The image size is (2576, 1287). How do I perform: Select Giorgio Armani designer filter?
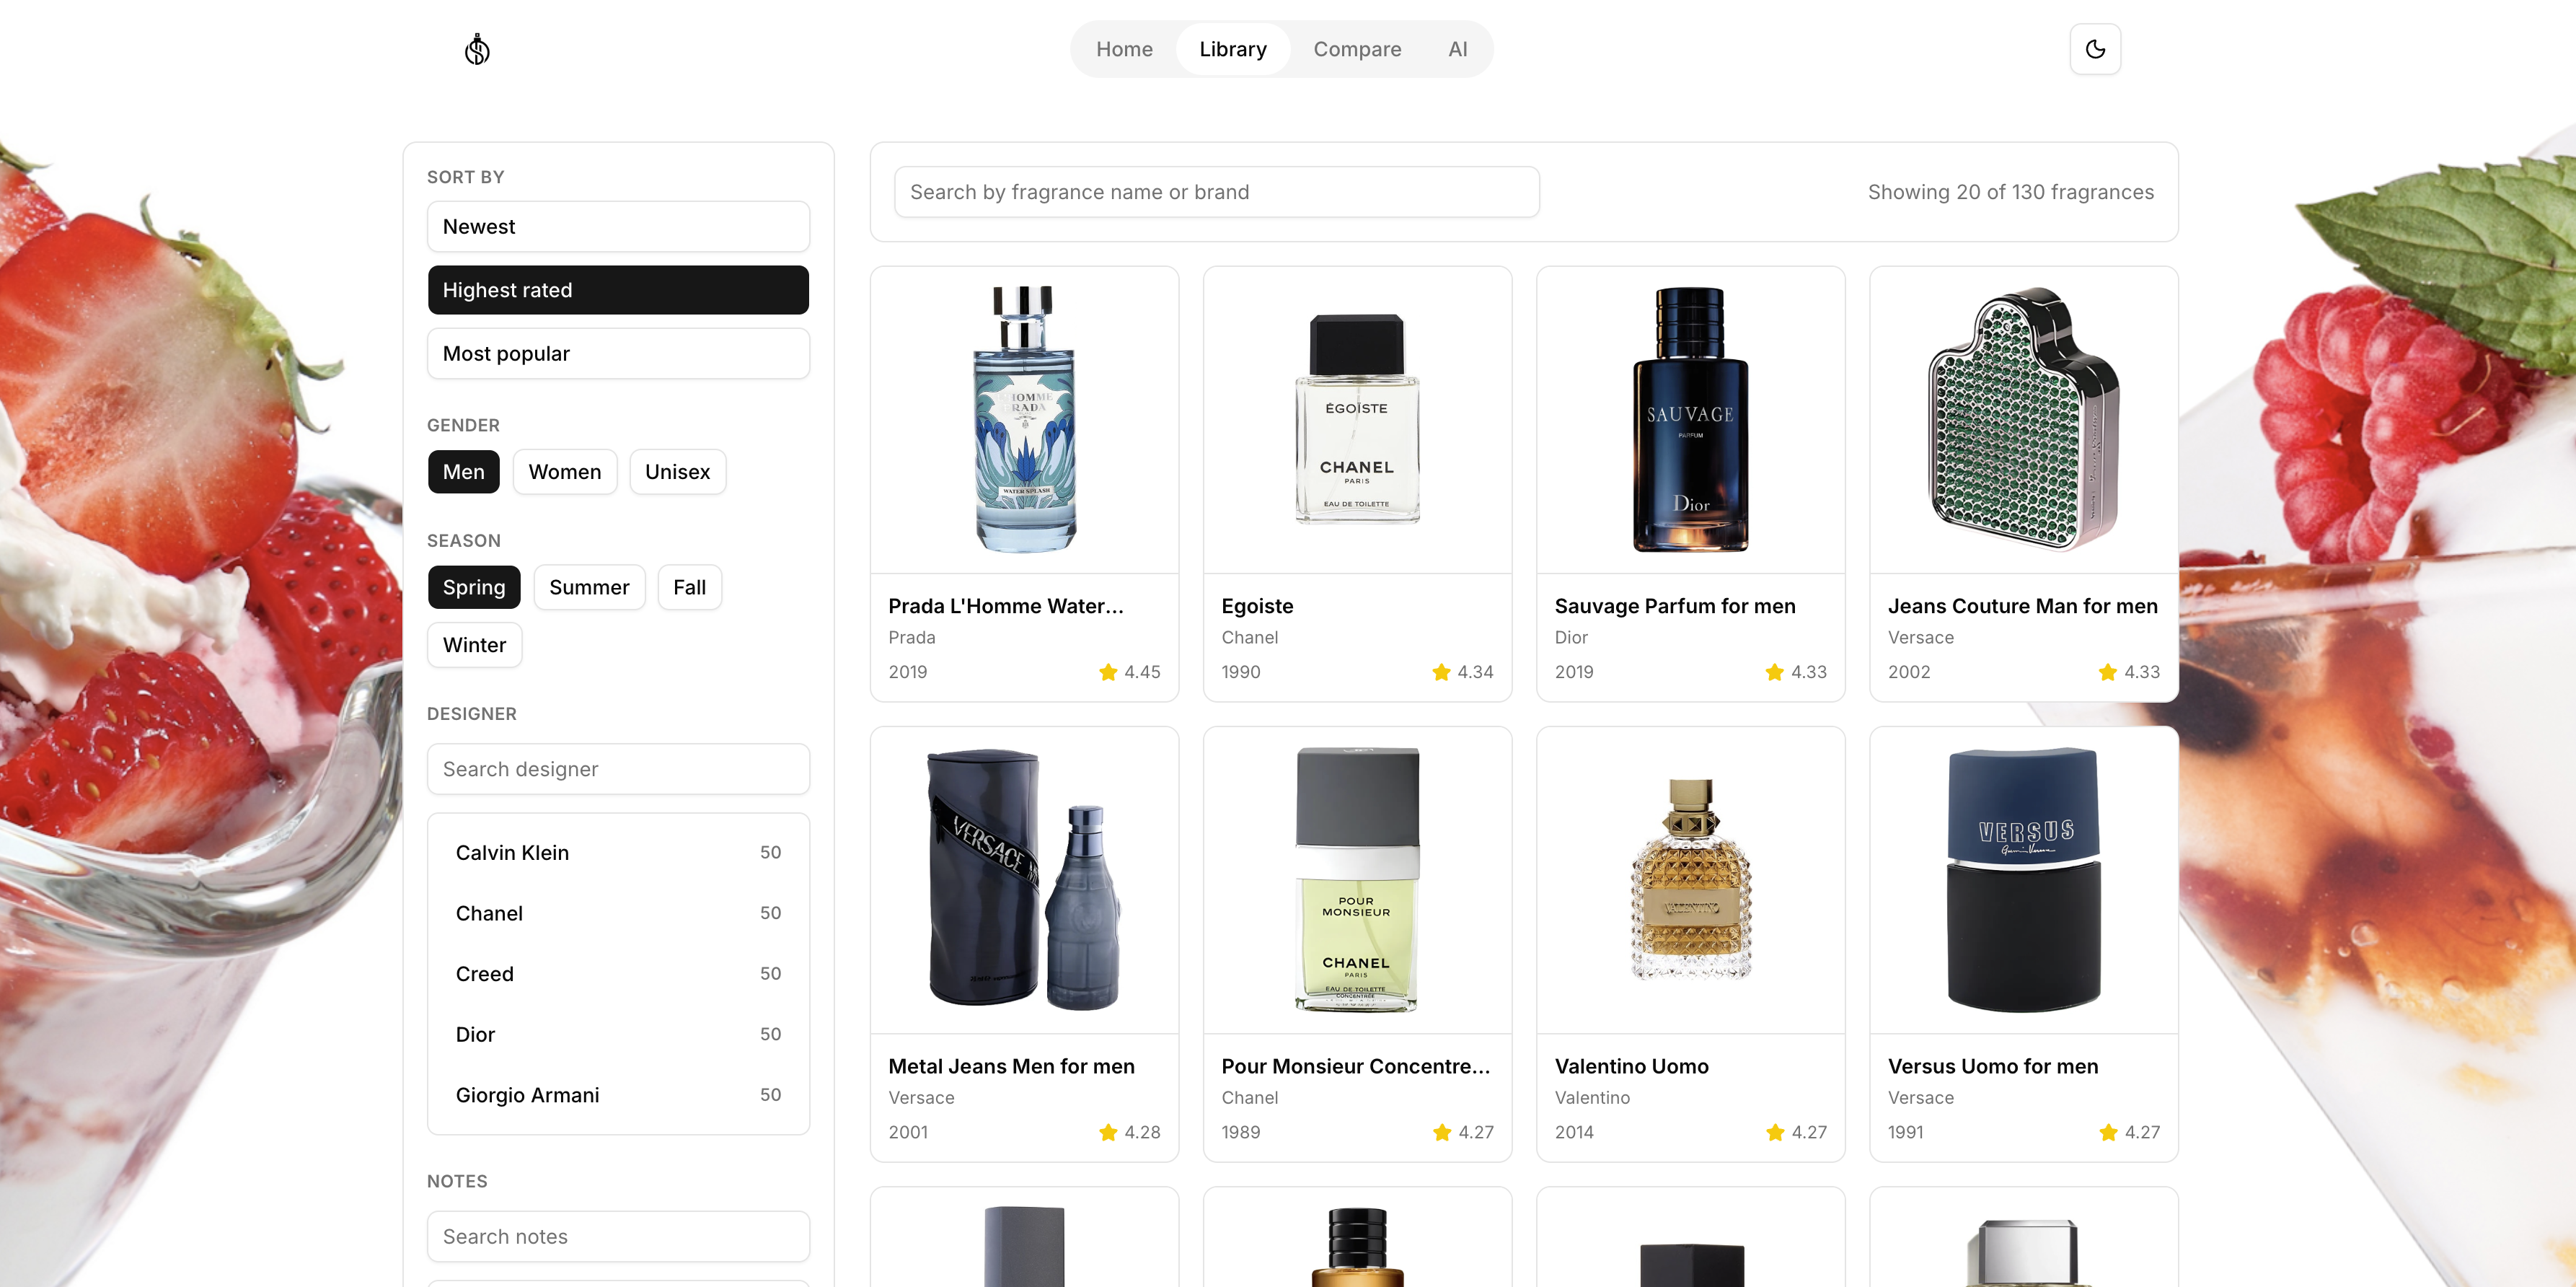click(x=618, y=1095)
